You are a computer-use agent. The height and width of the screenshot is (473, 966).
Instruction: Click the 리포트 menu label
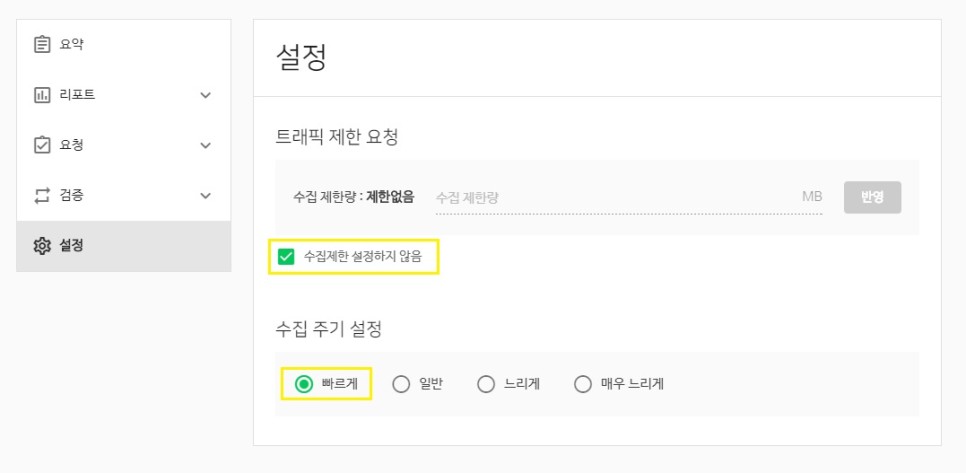(77, 95)
